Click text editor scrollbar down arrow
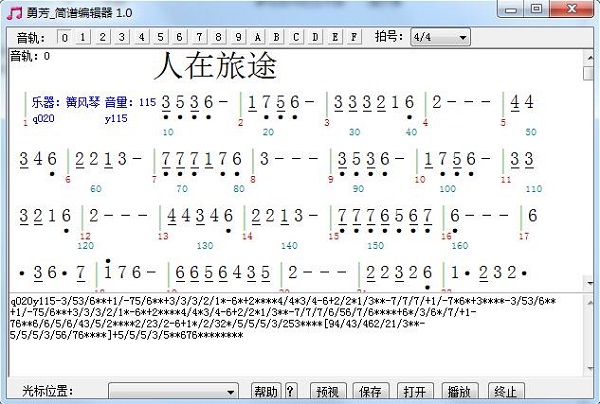This screenshot has width=600, height=404. click(589, 368)
